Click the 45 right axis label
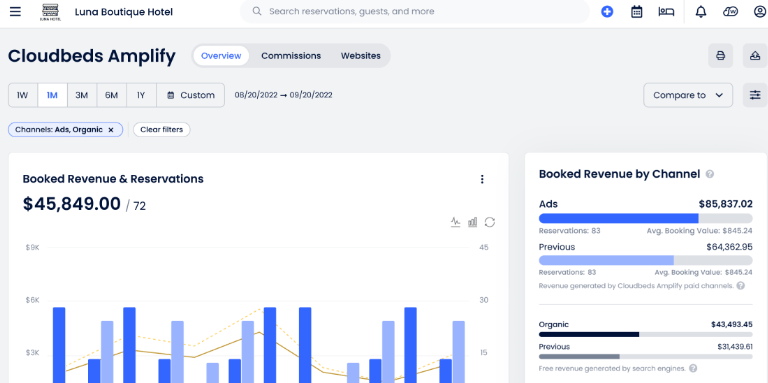 pyautogui.click(x=484, y=247)
